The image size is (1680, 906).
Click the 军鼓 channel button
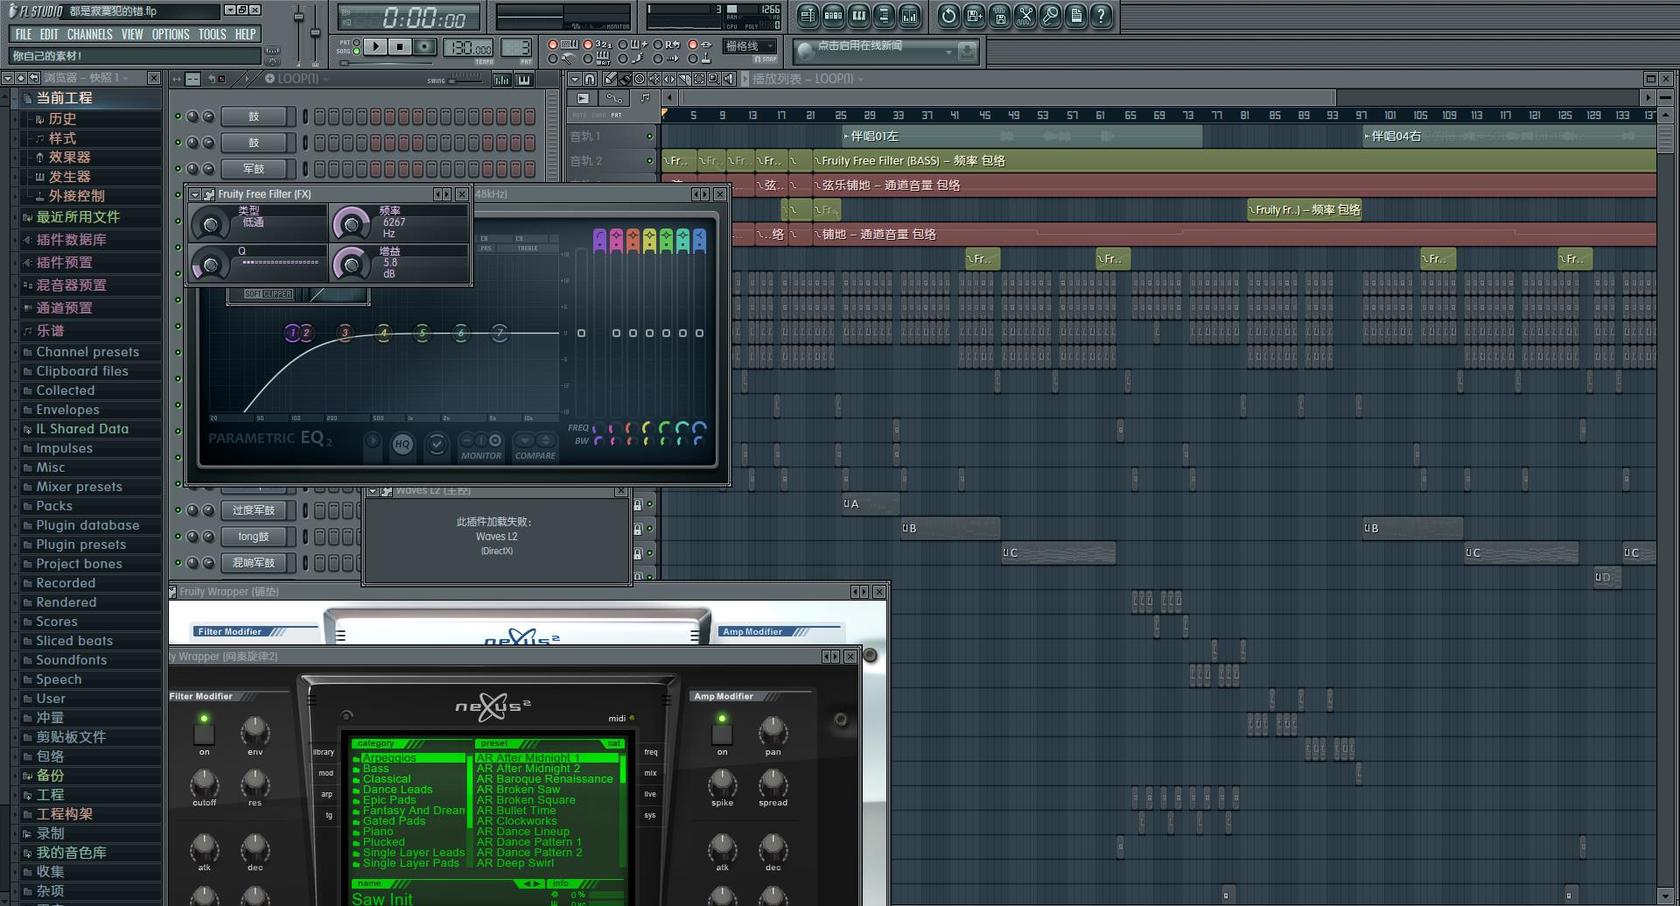[254, 169]
